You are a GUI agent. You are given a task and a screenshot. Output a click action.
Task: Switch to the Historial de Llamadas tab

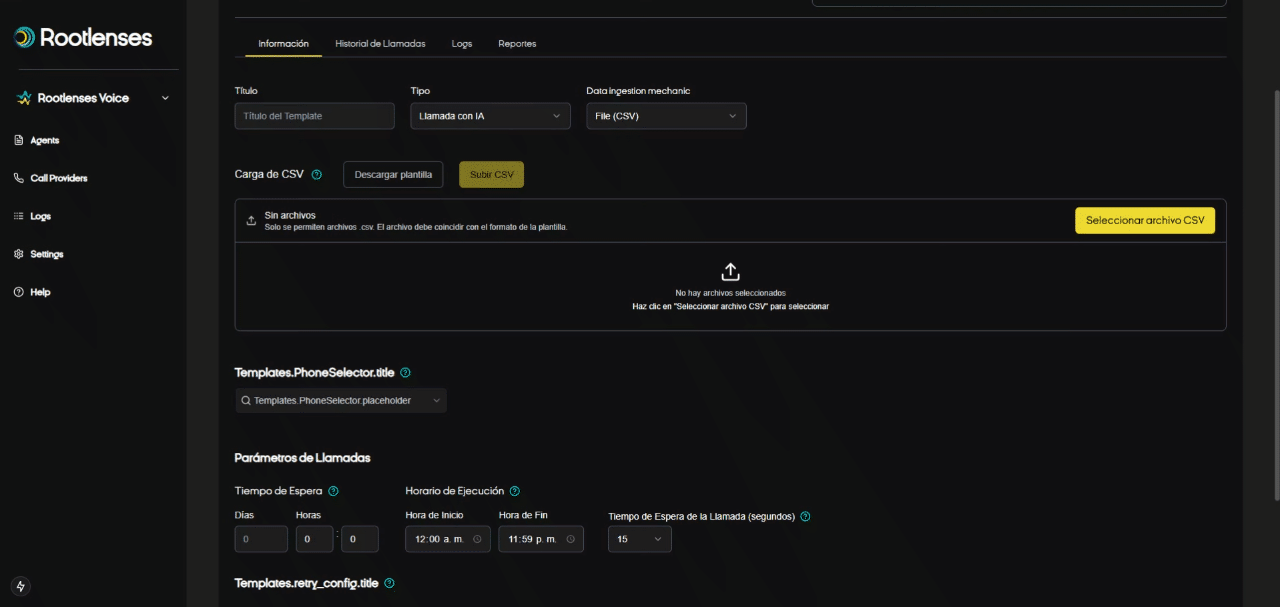point(380,44)
